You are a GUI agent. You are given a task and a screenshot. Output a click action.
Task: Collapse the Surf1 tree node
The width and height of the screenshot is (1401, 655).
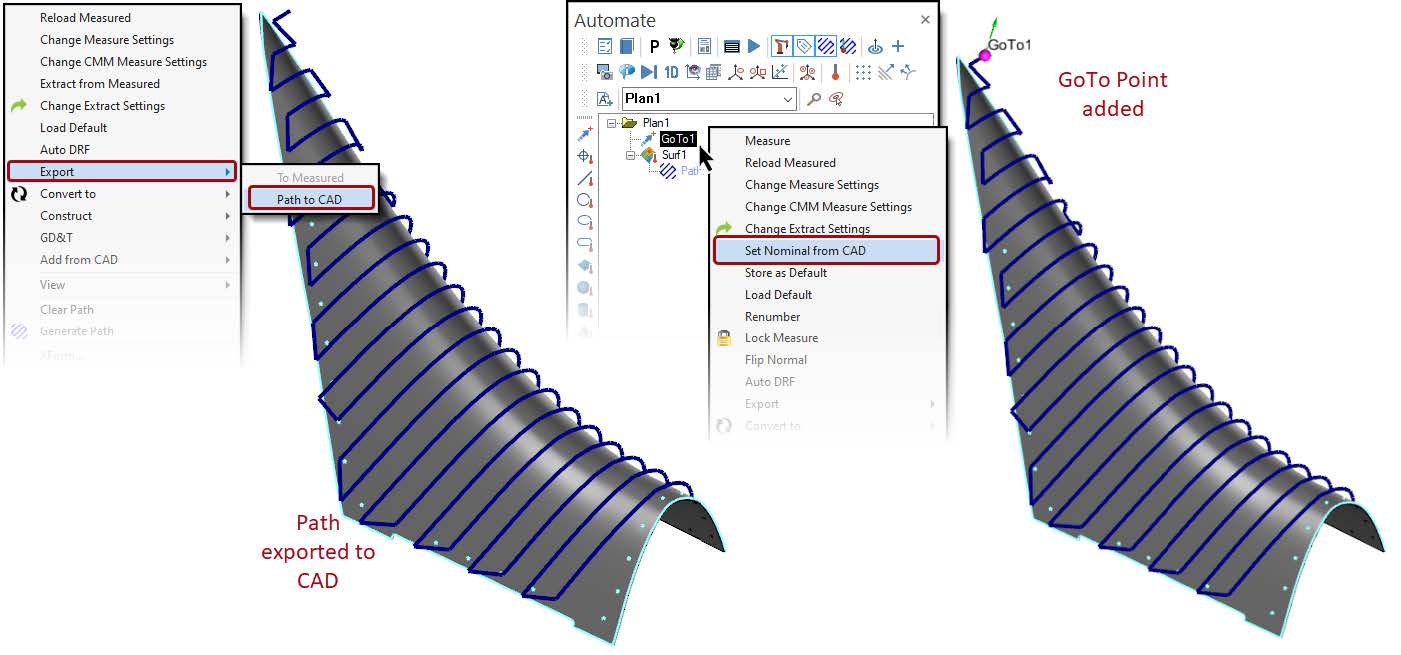tap(631, 155)
